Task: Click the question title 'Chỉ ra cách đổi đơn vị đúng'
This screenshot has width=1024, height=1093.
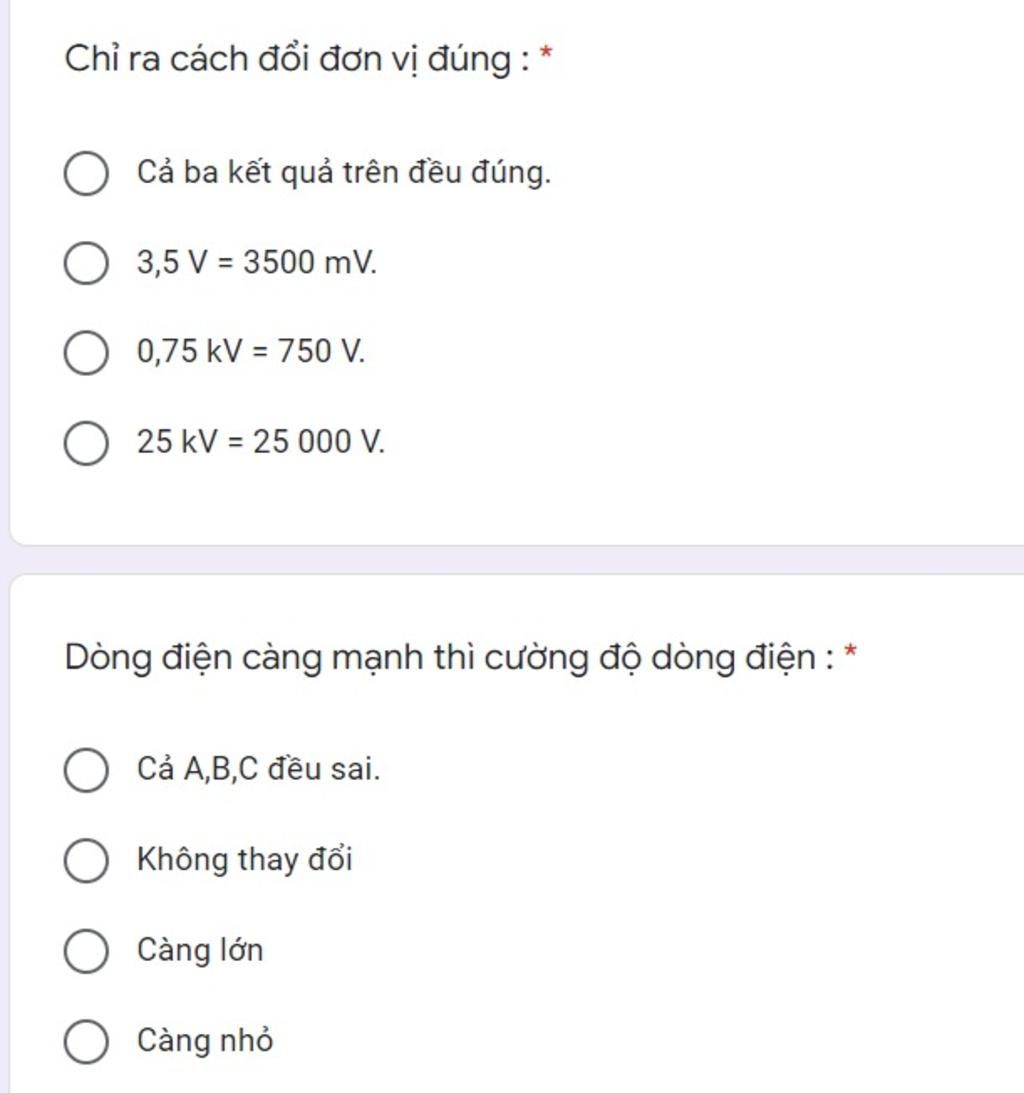Action: (296, 60)
